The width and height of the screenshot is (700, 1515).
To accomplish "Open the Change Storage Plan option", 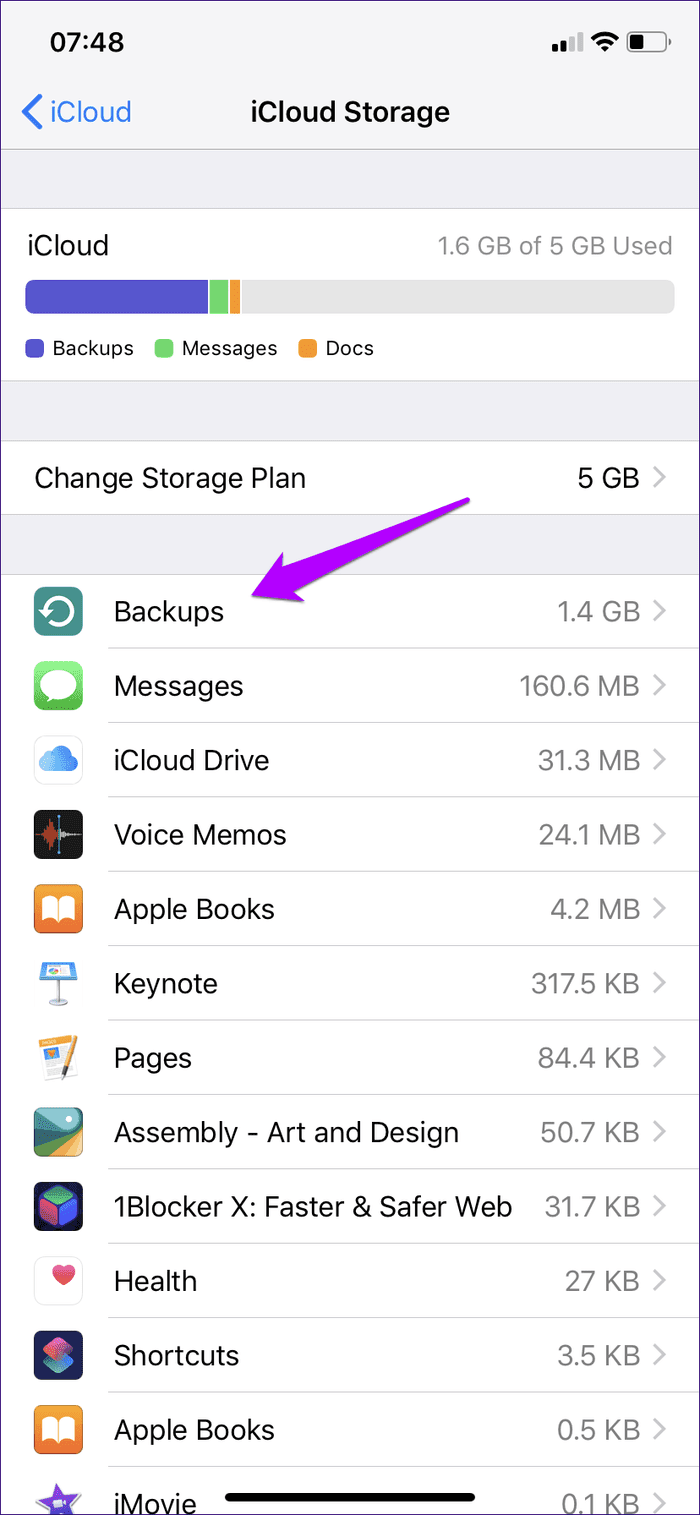I will tap(170, 478).
